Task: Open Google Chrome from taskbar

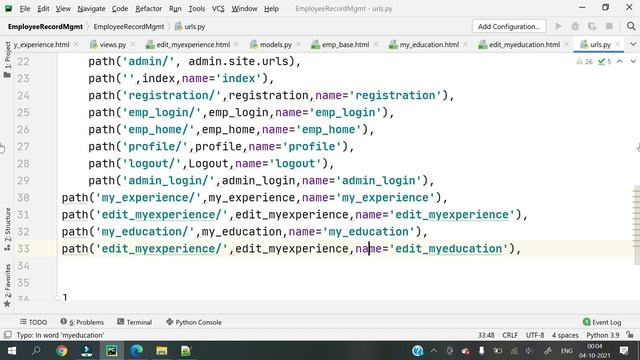Action: [62, 351]
